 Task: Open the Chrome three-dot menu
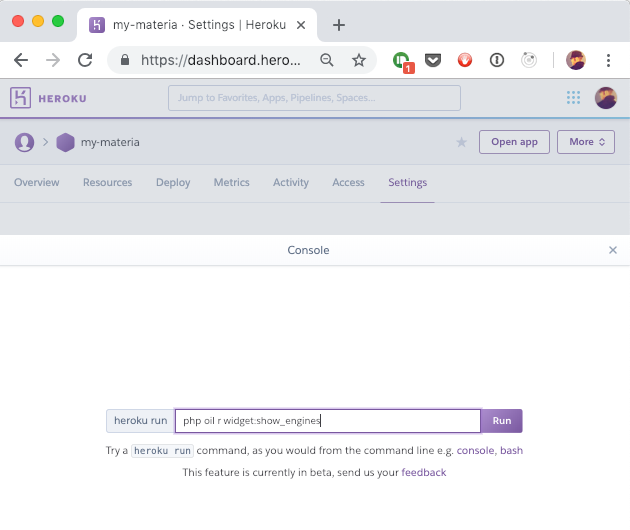tap(608, 60)
